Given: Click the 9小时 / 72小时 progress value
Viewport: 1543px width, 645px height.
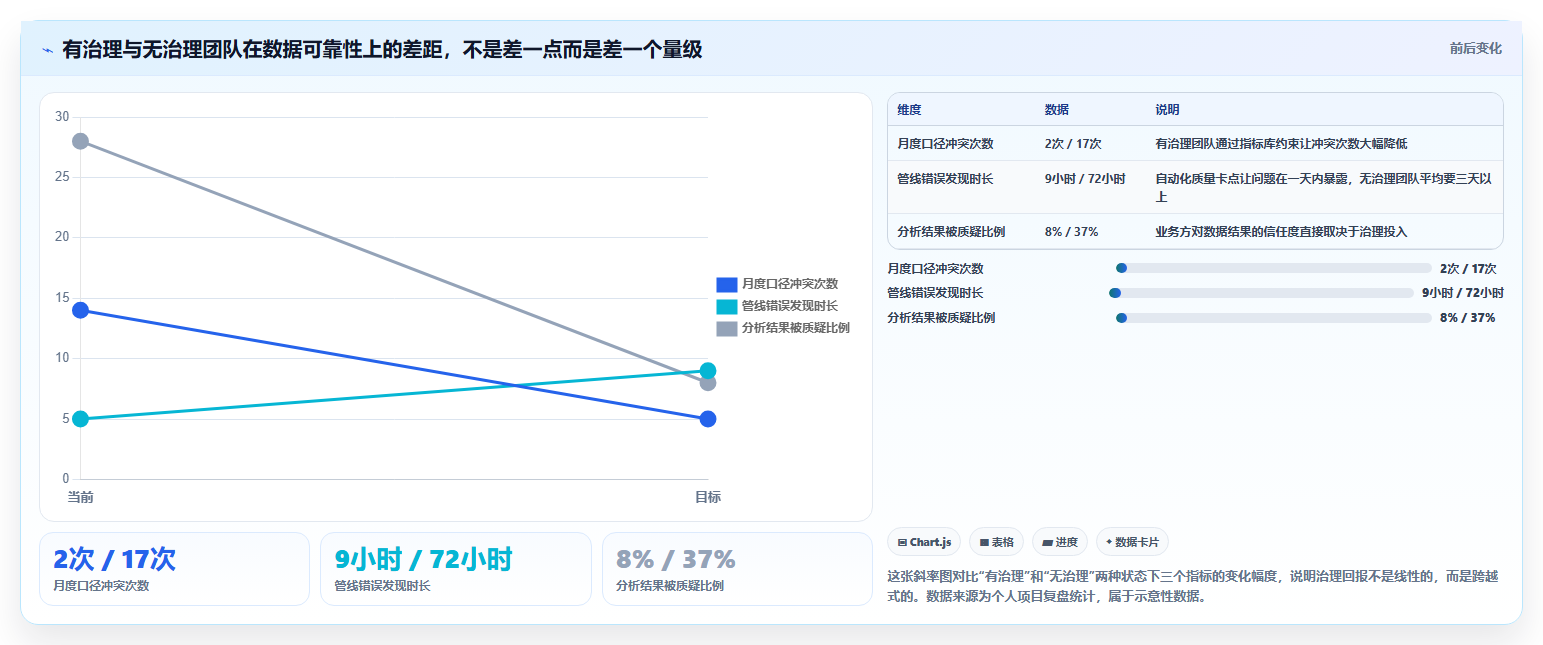Looking at the screenshot, I should click(x=1462, y=293).
